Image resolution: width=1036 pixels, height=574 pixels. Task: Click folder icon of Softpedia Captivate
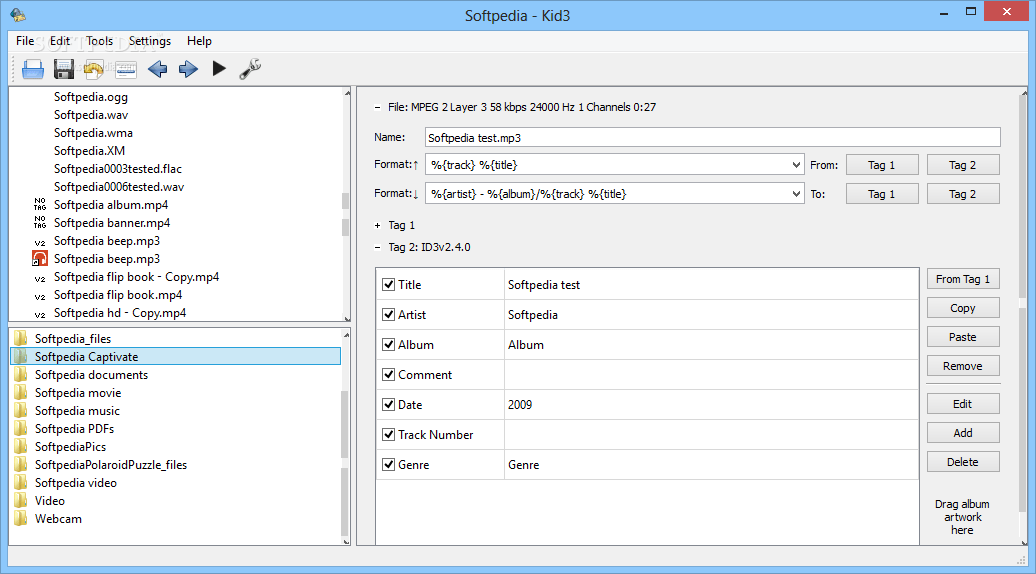click(x=21, y=356)
